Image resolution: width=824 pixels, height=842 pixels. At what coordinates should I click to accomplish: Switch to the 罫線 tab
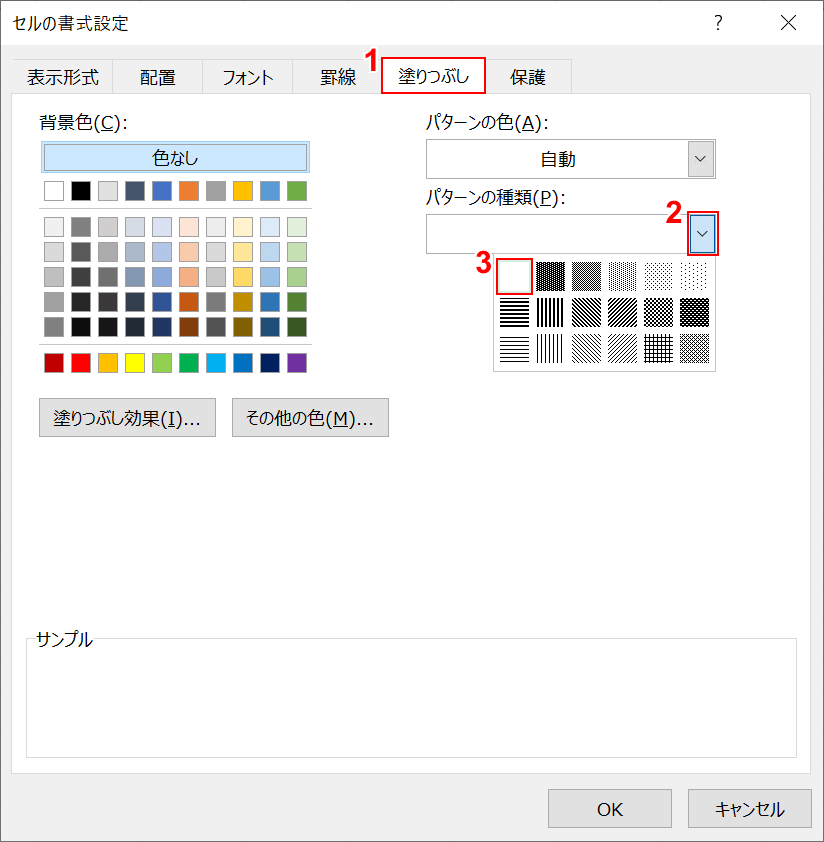(x=337, y=77)
